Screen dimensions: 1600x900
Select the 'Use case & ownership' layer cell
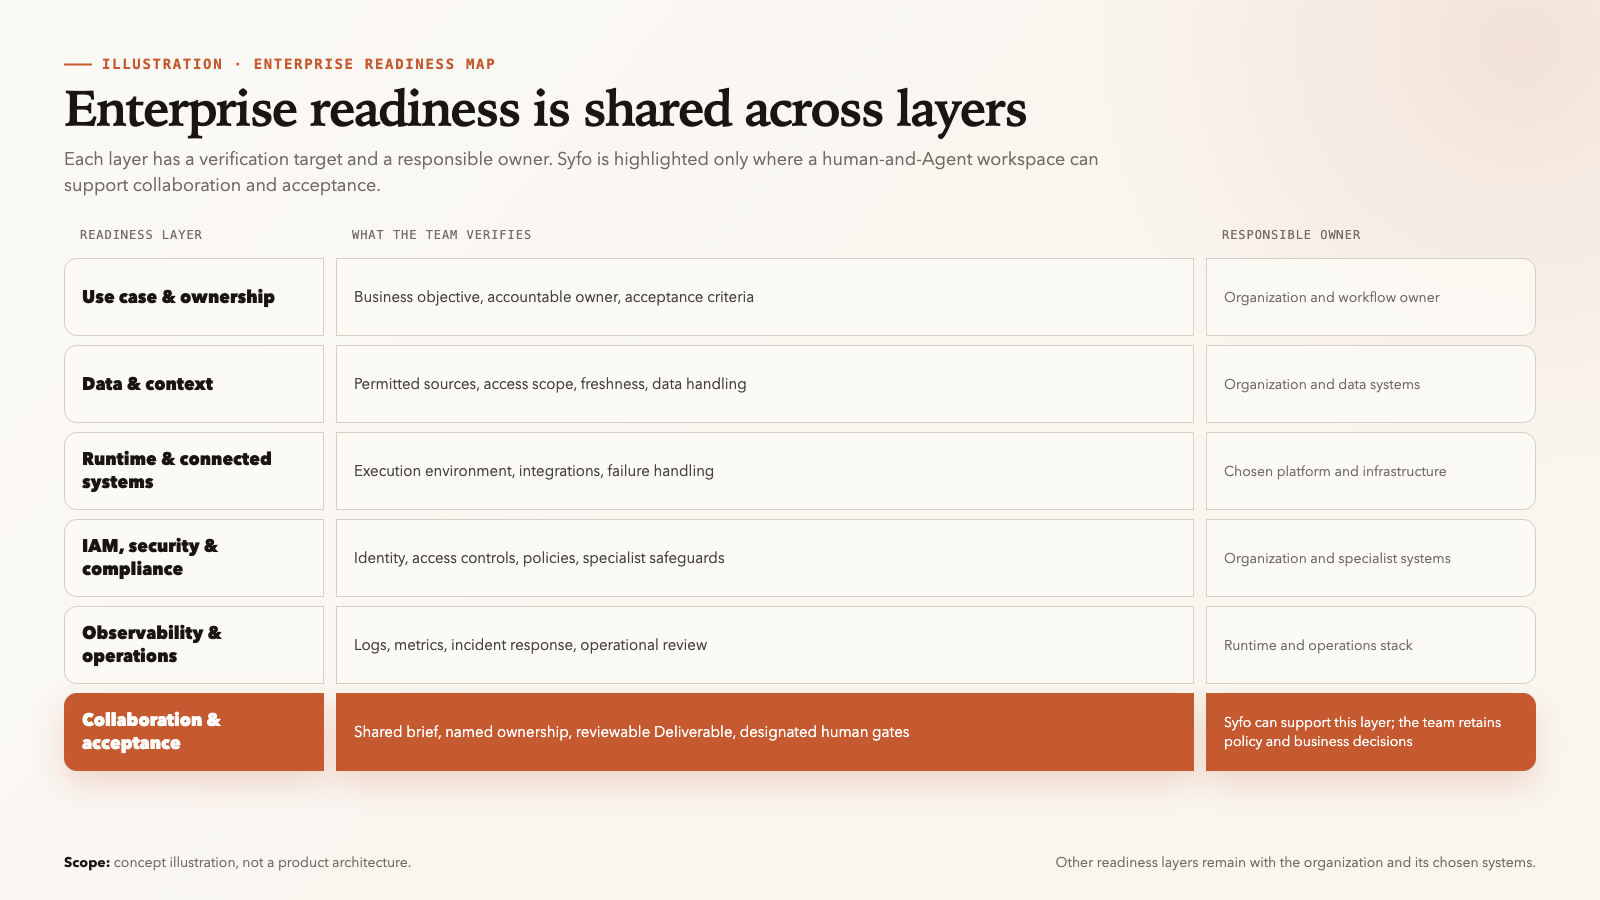(x=194, y=297)
